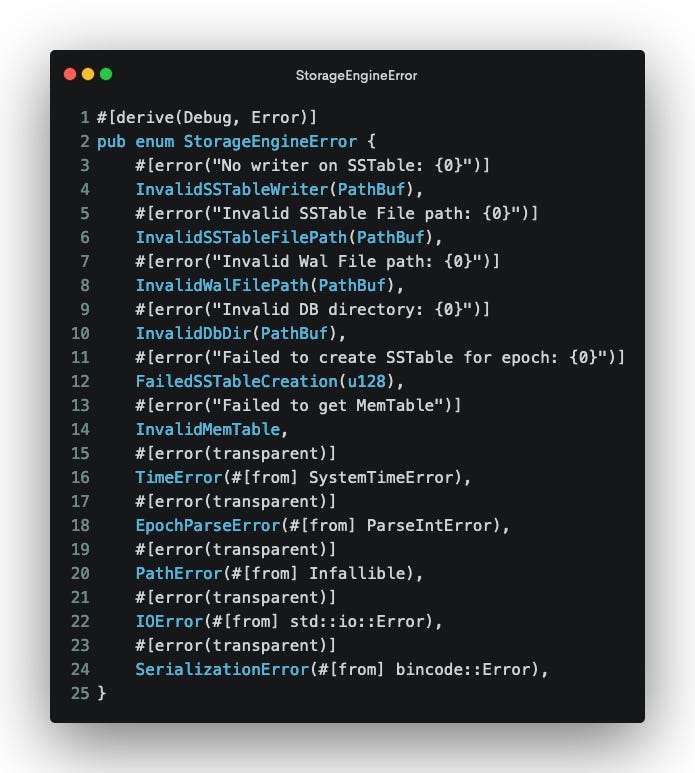
Task: Click bincode::Error on the SerializationError line
Action: (463, 669)
